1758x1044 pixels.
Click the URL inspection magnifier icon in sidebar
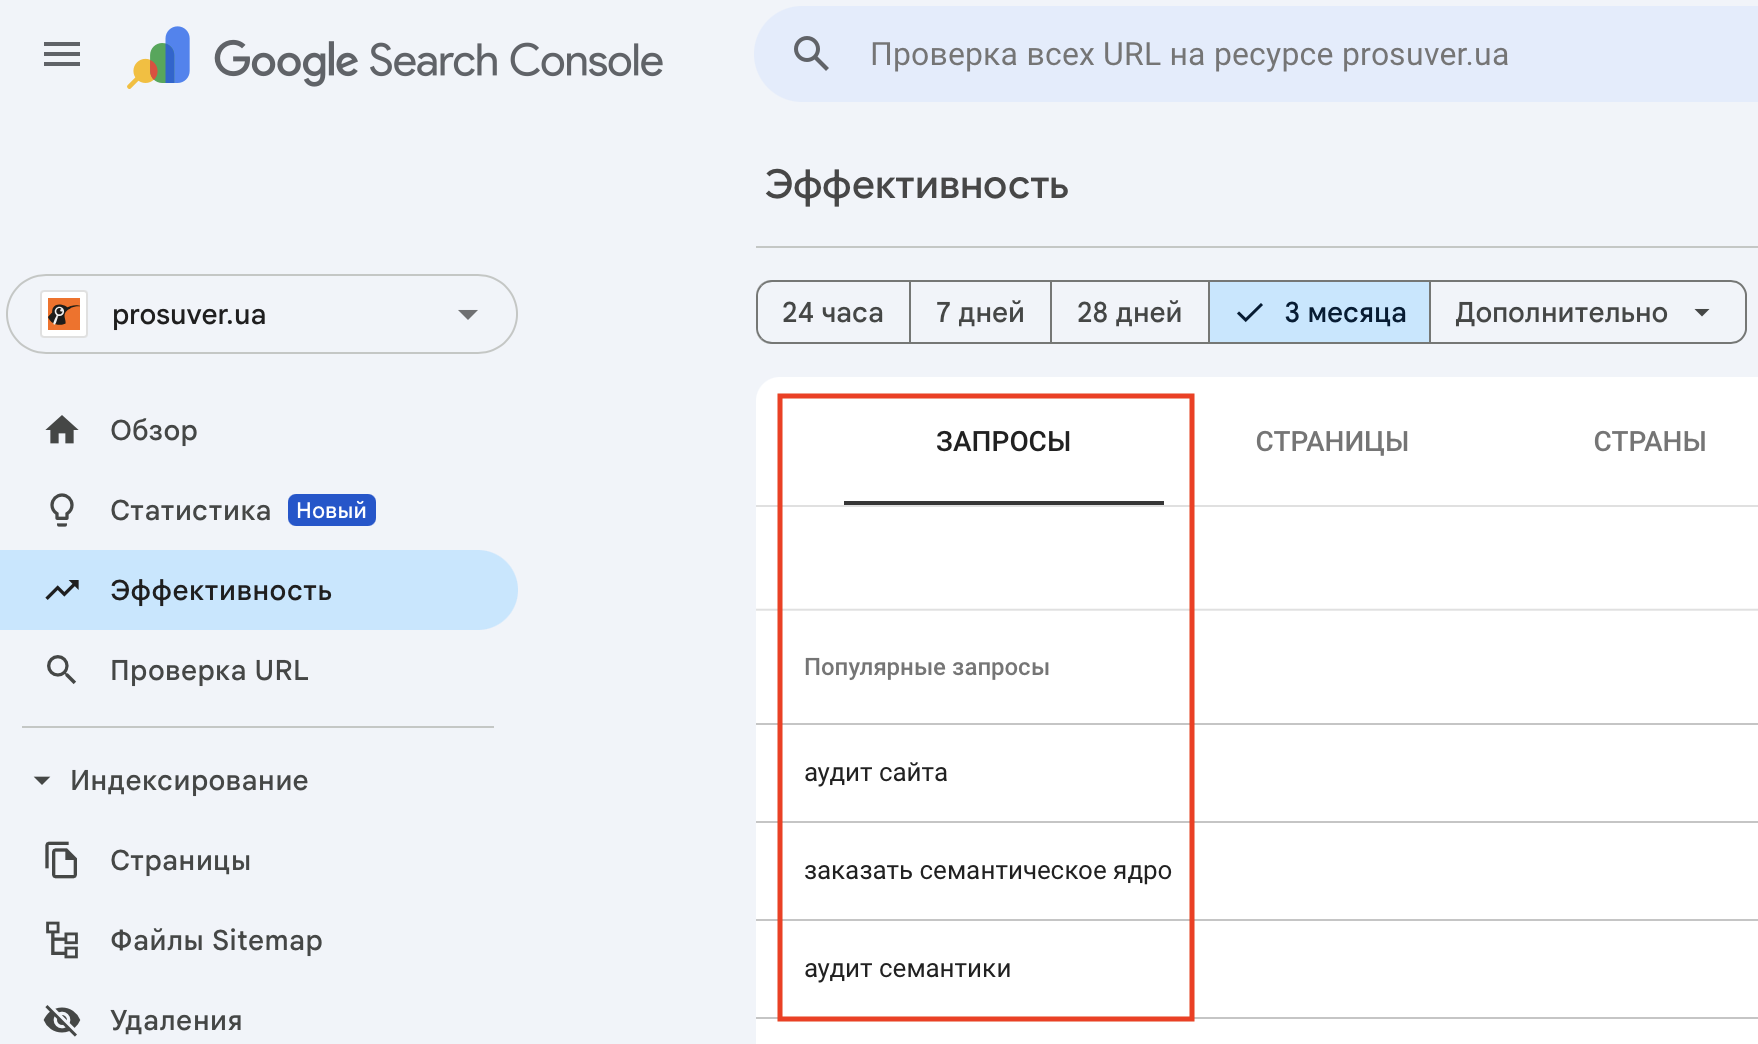(x=62, y=670)
